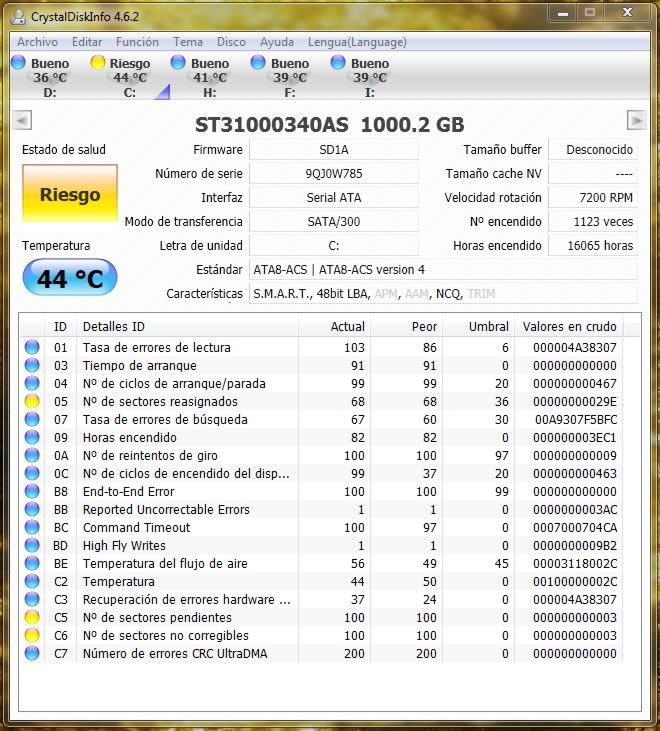The image size is (660, 731).
Task: Click status icon for row 0C
Action: coord(32,473)
